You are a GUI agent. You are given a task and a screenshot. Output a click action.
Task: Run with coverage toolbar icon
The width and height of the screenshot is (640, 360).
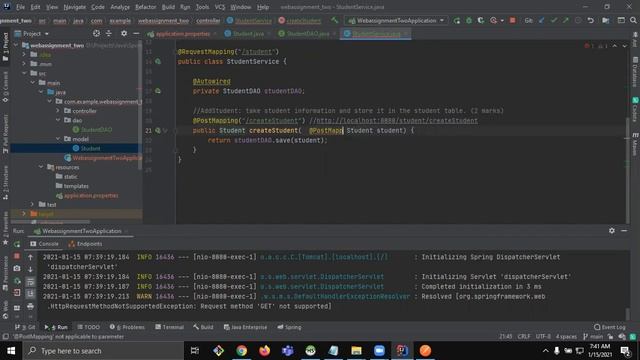pyautogui.click(x=481, y=20)
